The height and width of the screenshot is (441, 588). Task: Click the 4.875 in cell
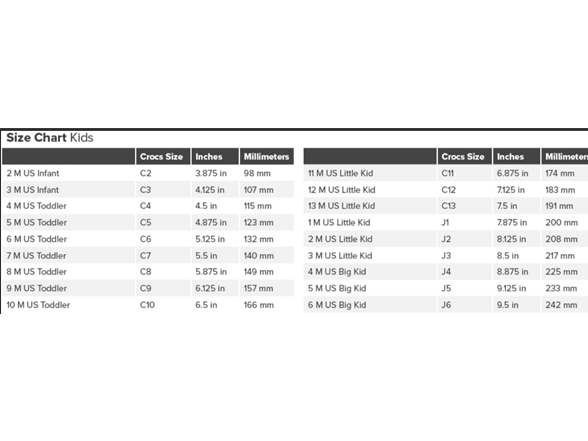215,222
